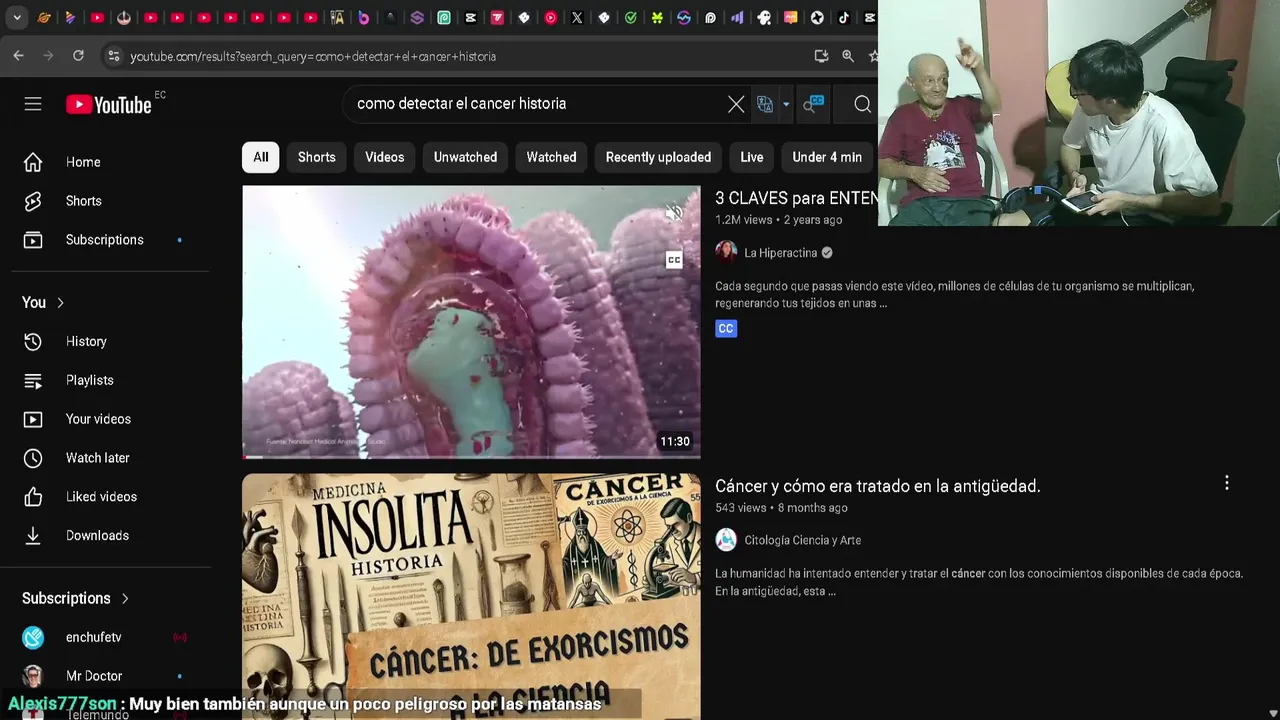Open Citología Ciencia y Arte channel name
Image resolution: width=1280 pixels, height=720 pixels.
[803, 540]
